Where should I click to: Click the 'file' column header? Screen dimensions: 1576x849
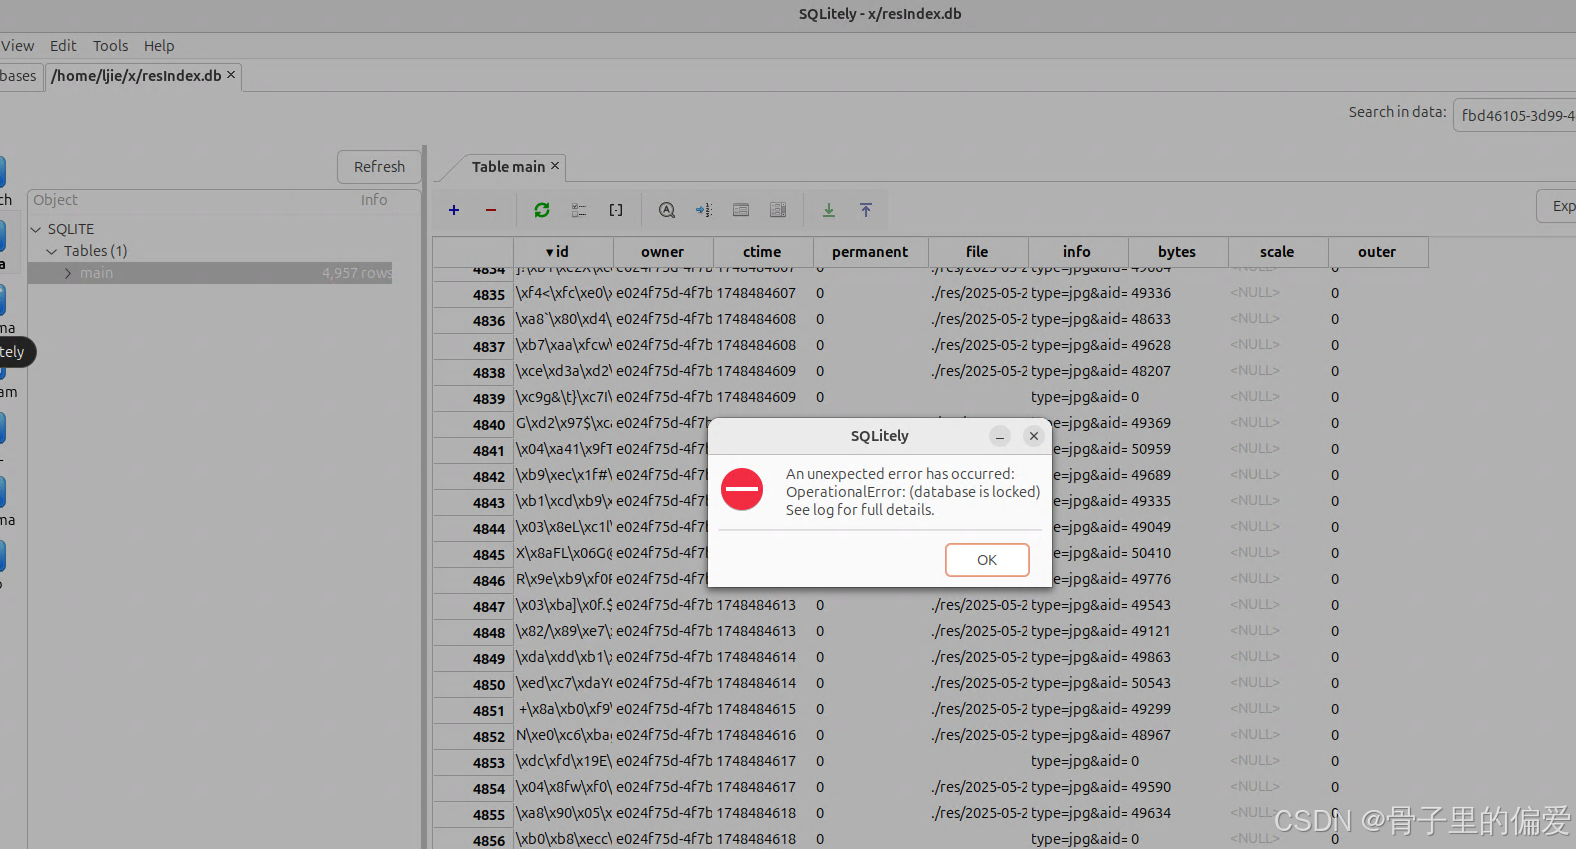(978, 252)
